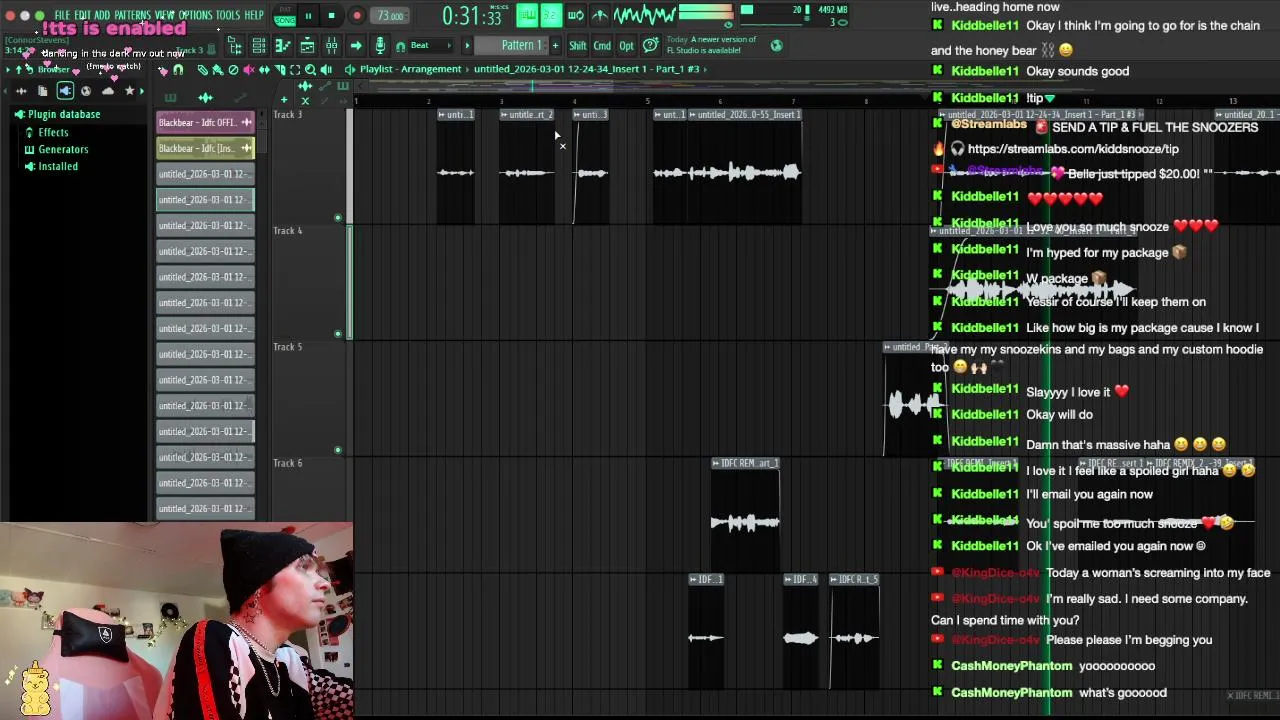Click the arrow left of Pattern 1
The image size is (1280, 720).
[466, 46]
